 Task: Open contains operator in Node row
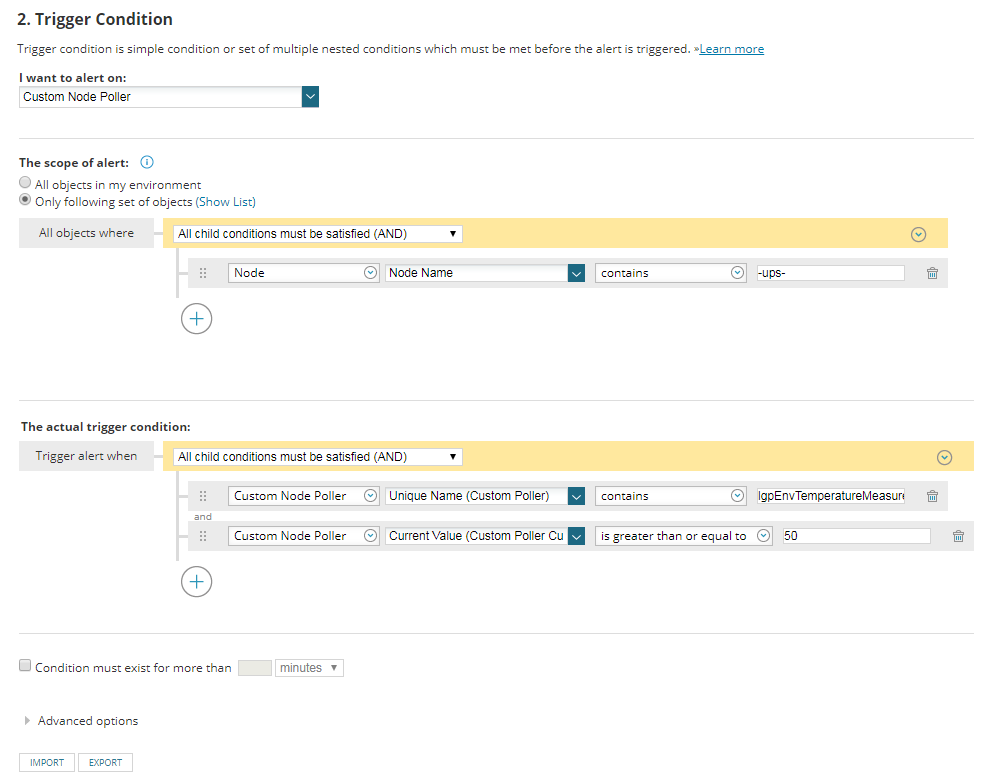[670, 273]
